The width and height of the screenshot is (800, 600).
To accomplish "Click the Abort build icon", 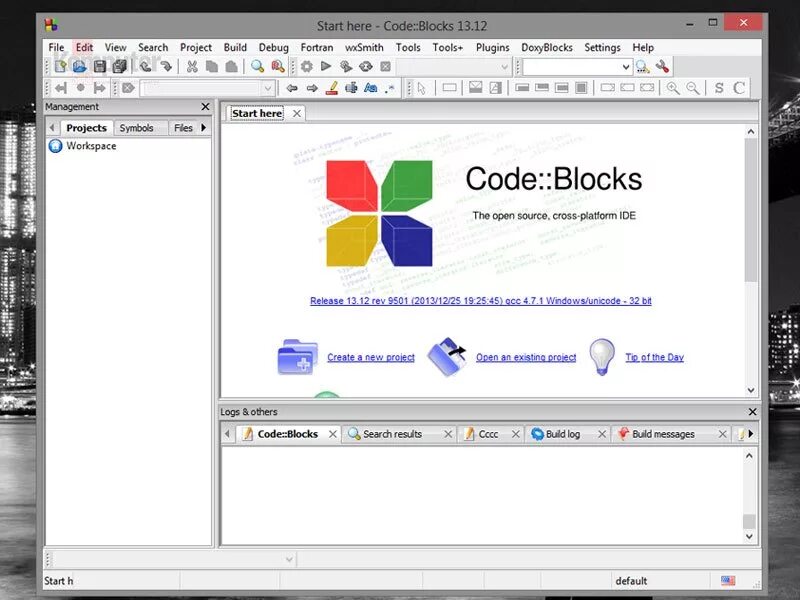I will point(386,66).
